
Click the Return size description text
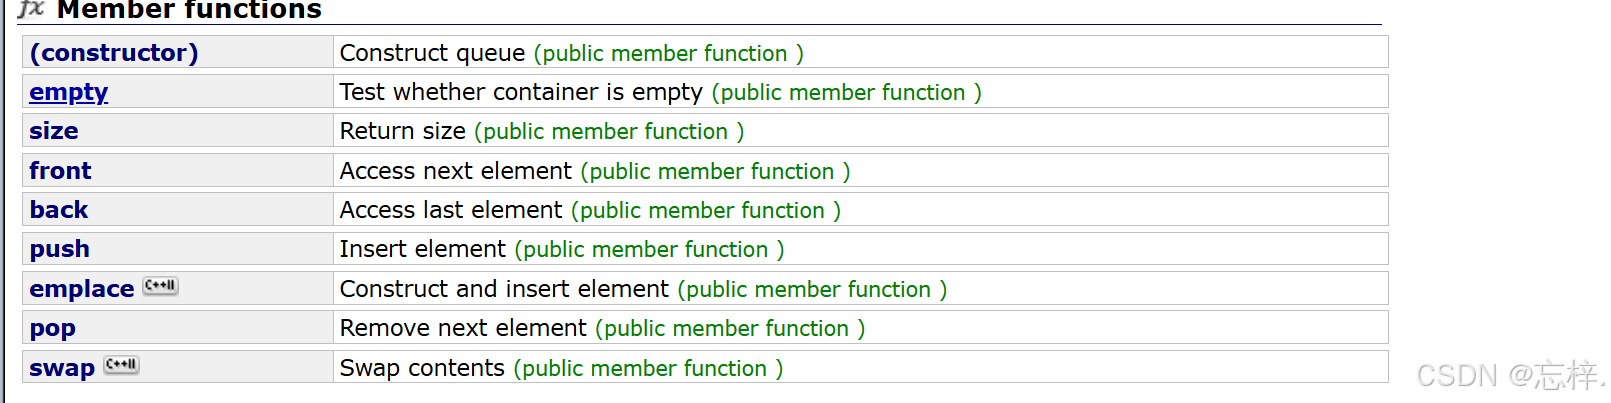pyautogui.click(x=403, y=131)
